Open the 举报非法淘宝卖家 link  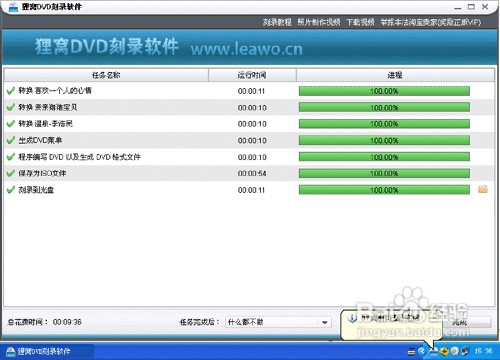tap(431, 22)
